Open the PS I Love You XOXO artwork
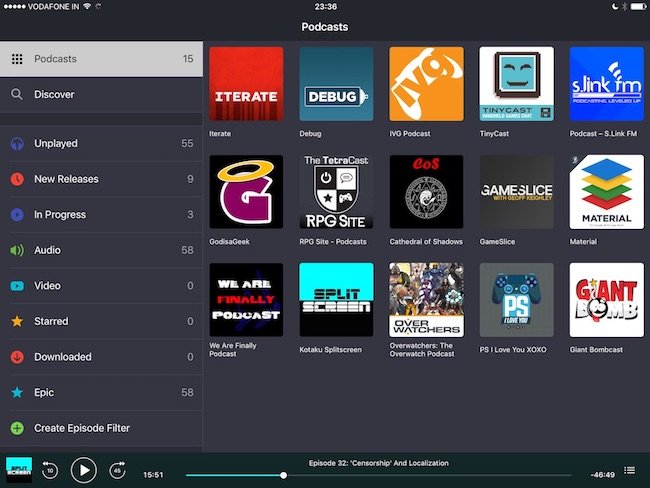The width and height of the screenshot is (650, 488). coord(517,300)
